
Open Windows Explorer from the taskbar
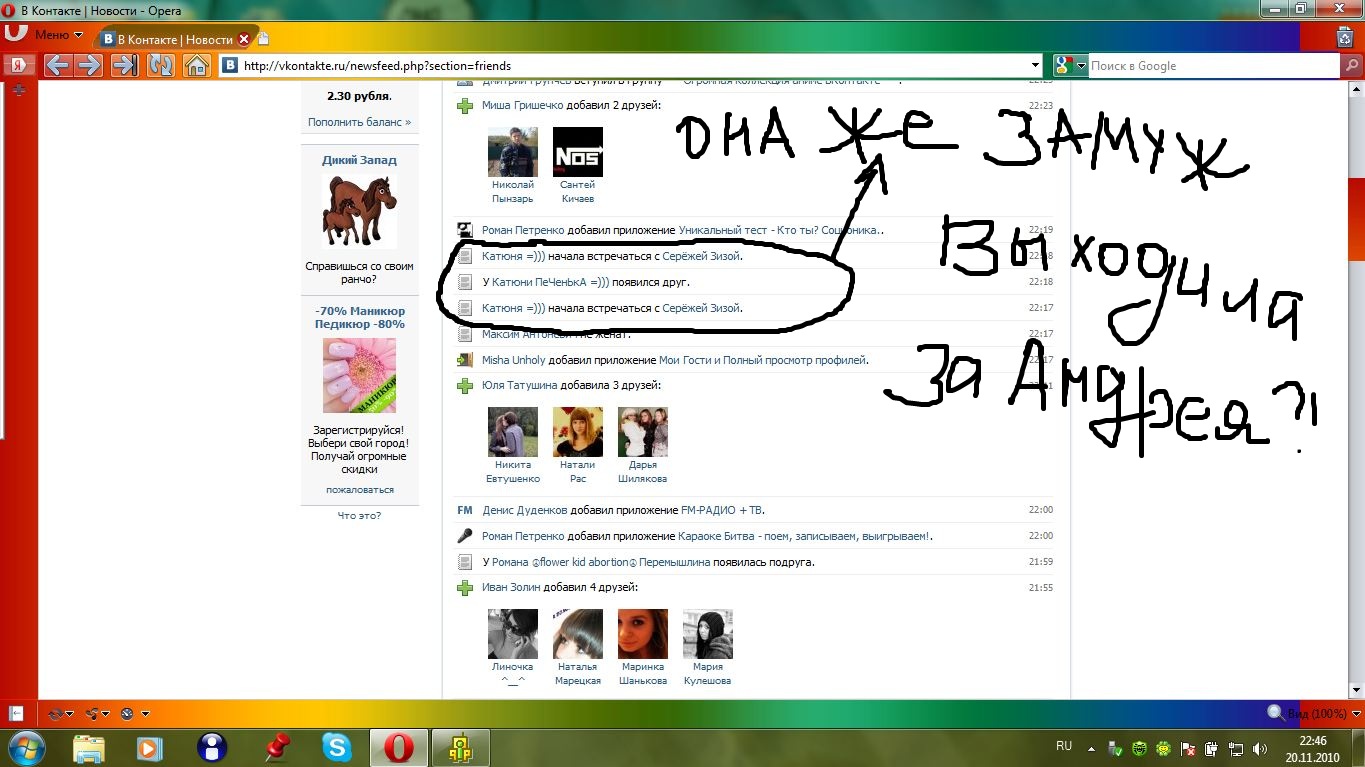pyautogui.click(x=89, y=748)
